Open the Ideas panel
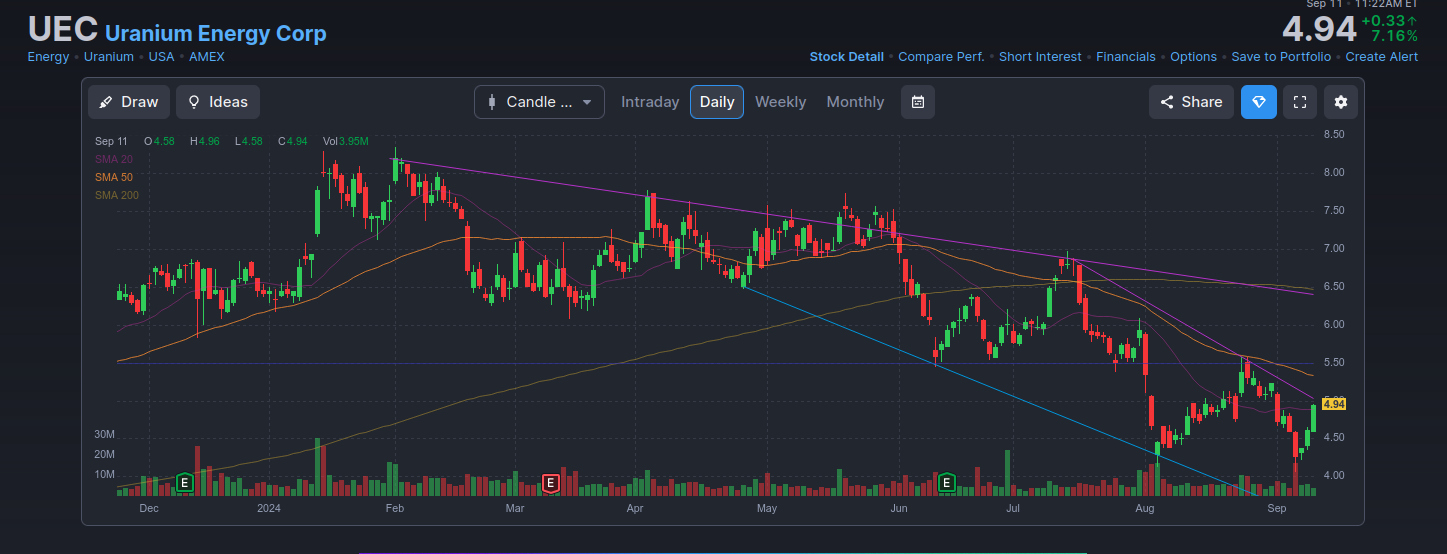Image resolution: width=1447 pixels, height=554 pixels. point(218,102)
